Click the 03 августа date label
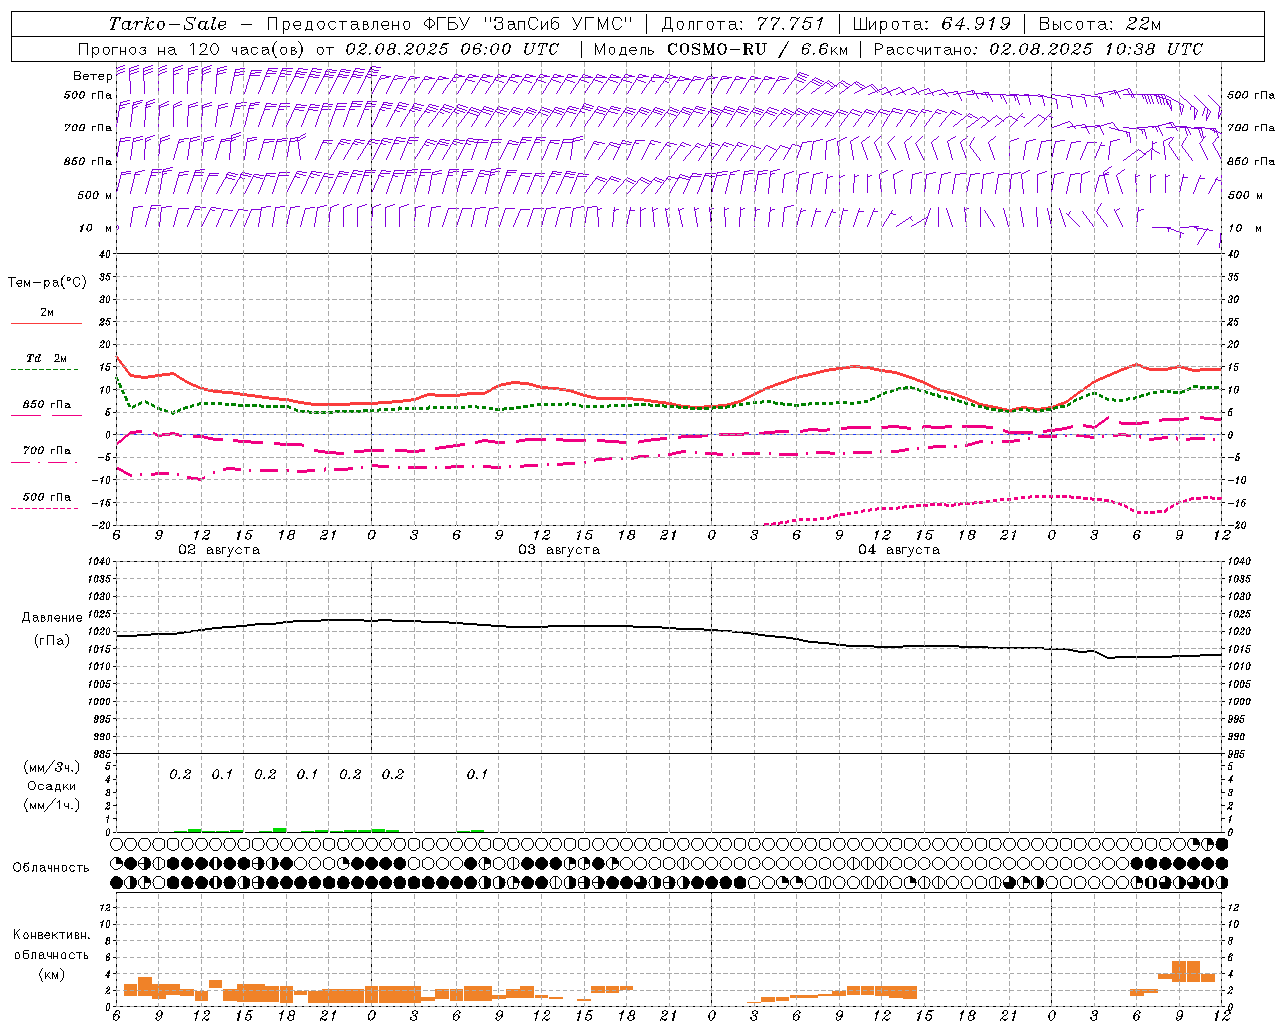The height and width of the screenshot is (1024, 1280). pos(559,550)
